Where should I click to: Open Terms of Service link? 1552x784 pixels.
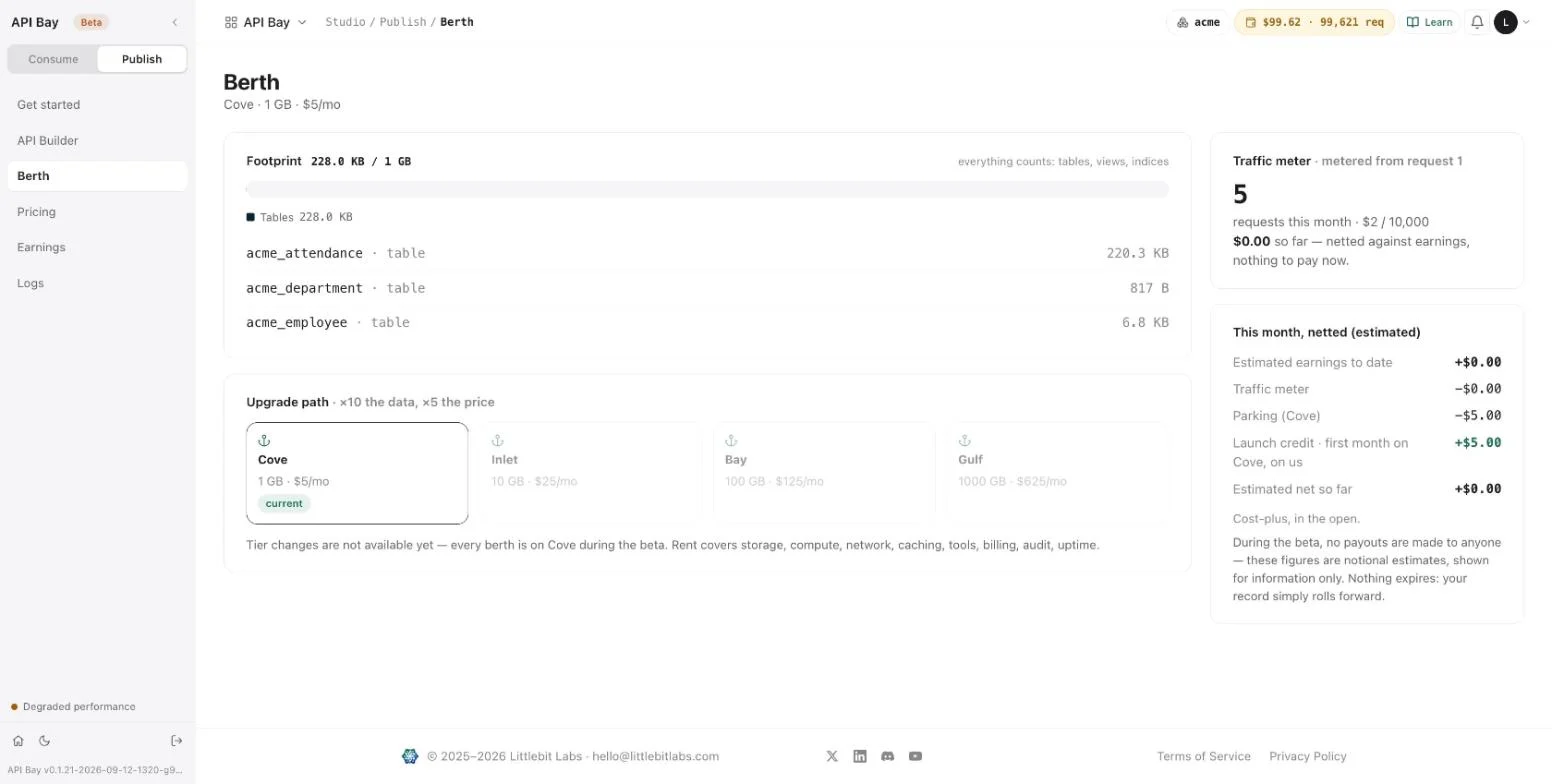pyautogui.click(x=1204, y=756)
